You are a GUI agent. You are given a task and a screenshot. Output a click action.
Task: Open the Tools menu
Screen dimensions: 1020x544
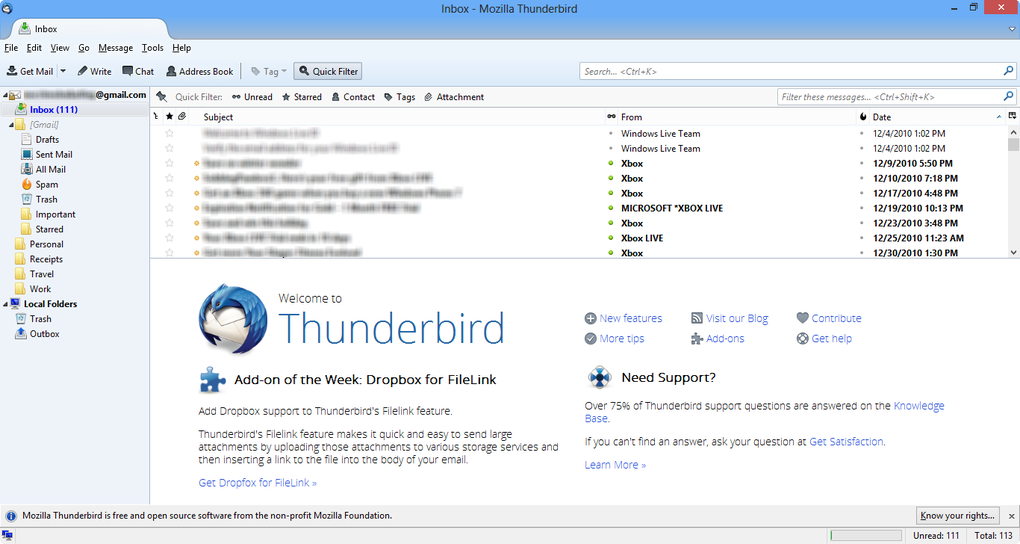(x=152, y=48)
